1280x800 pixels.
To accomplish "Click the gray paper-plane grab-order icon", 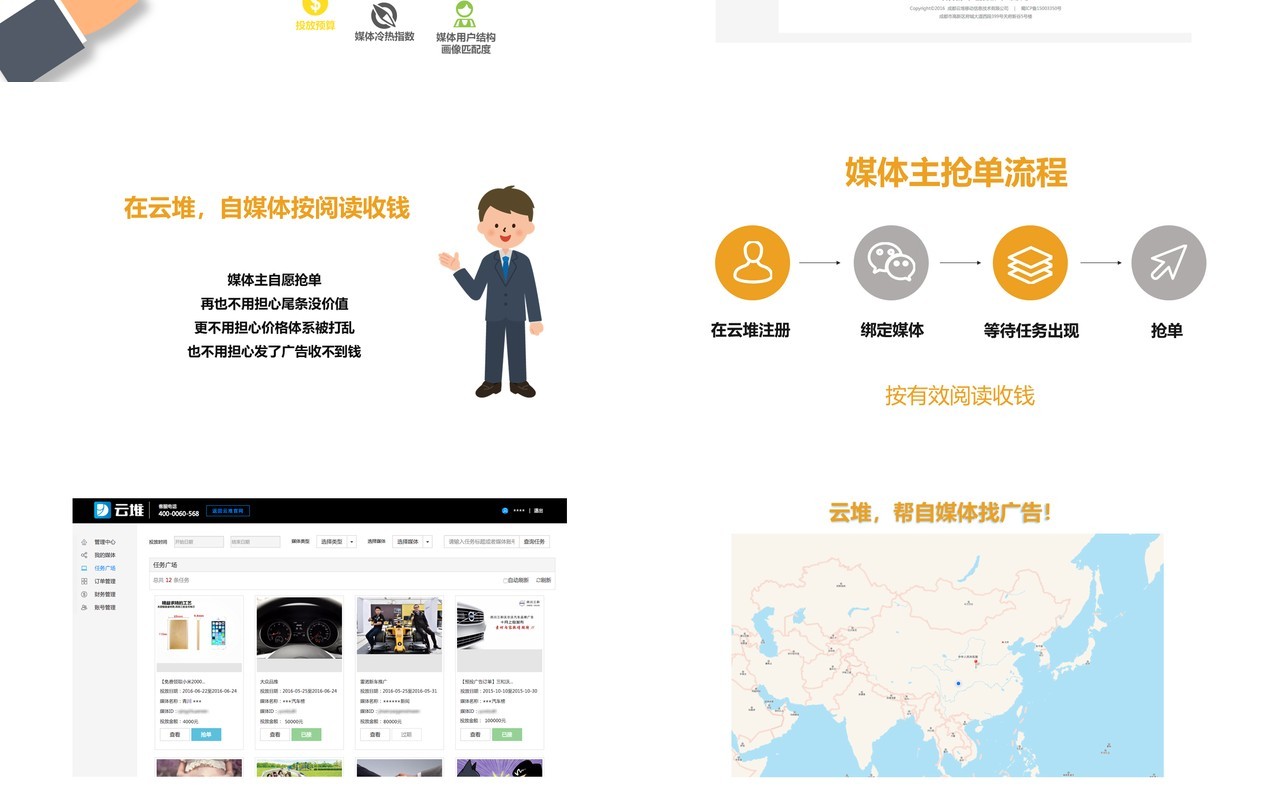I will click(x=1169, y=263).
